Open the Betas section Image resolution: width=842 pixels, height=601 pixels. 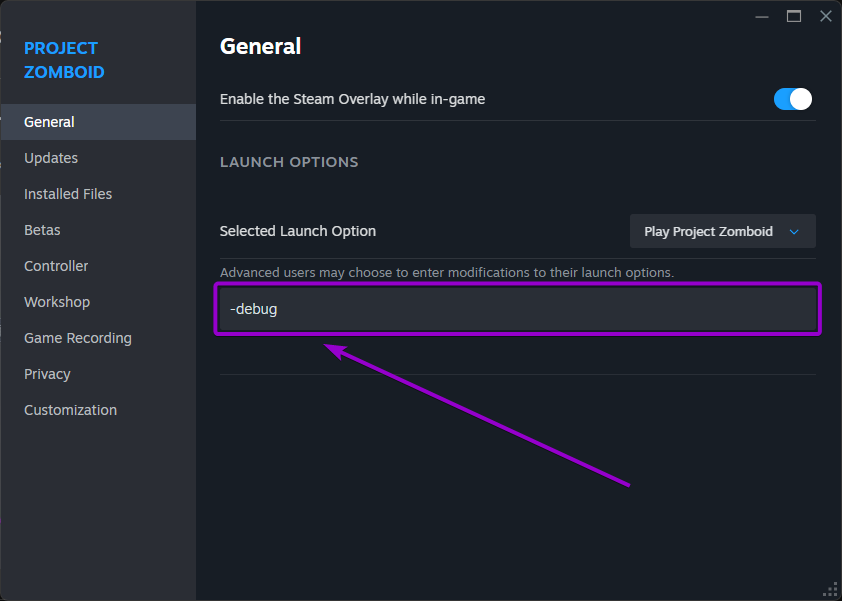(98, 230)
